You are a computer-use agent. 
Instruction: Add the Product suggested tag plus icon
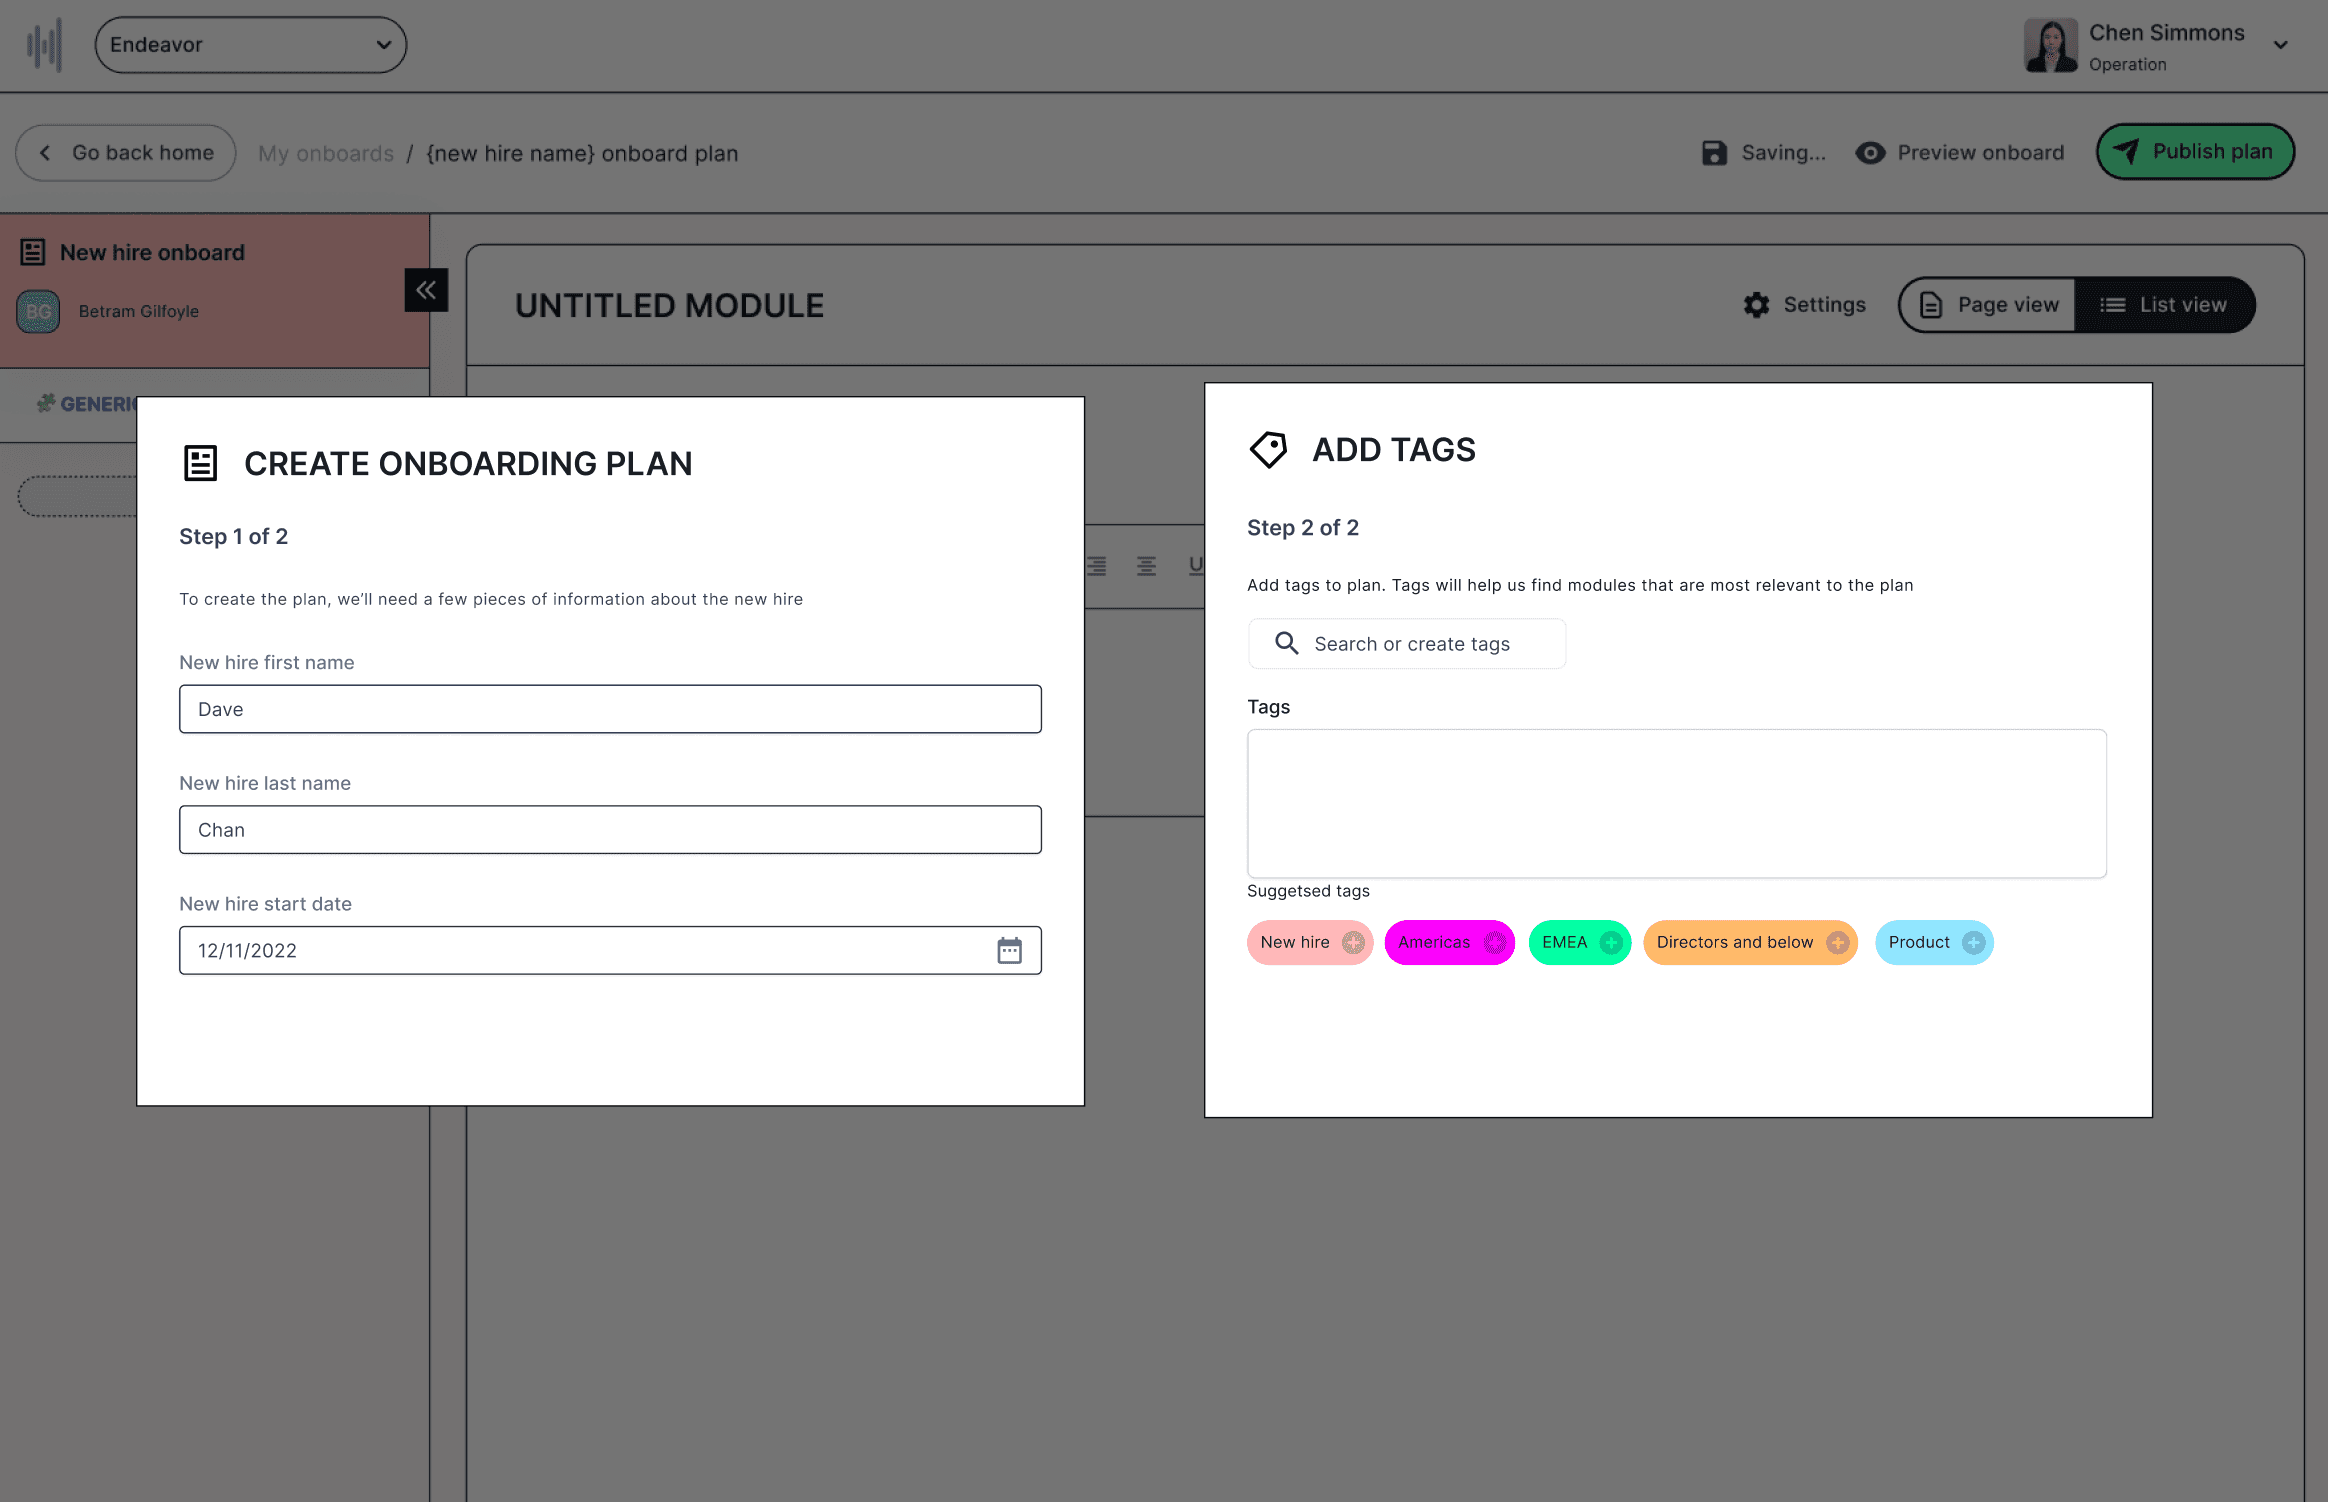pyautogui.click(x=1973, y=942)
